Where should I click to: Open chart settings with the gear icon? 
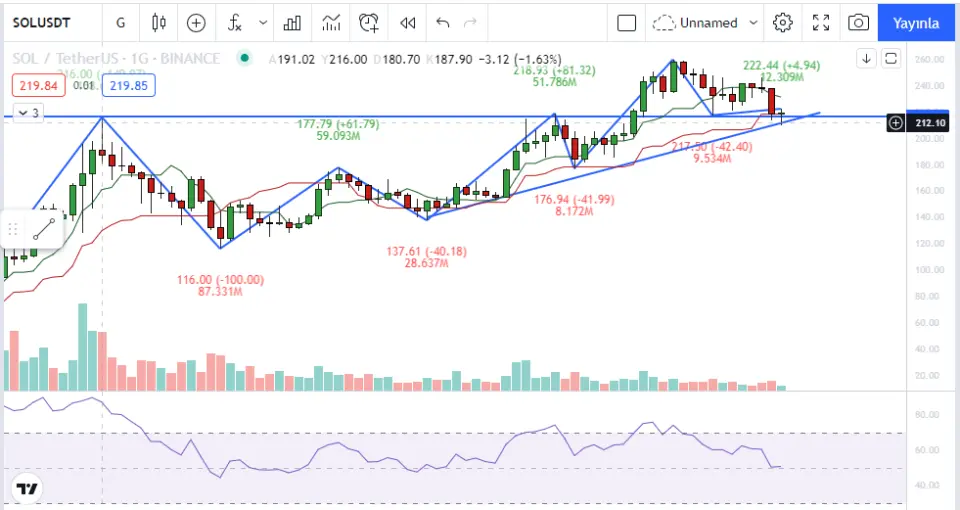click(783, 22)
